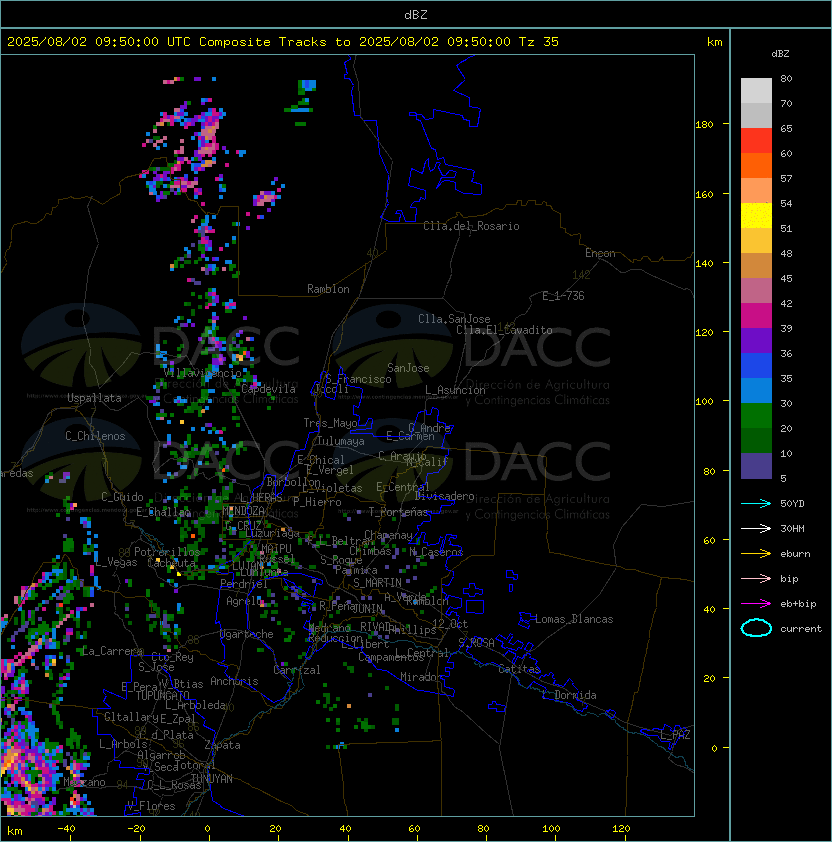The height and width of the screenshot is (842, 832).
Task: Click the '160' tick on right axis
Action: click(704, 194)
